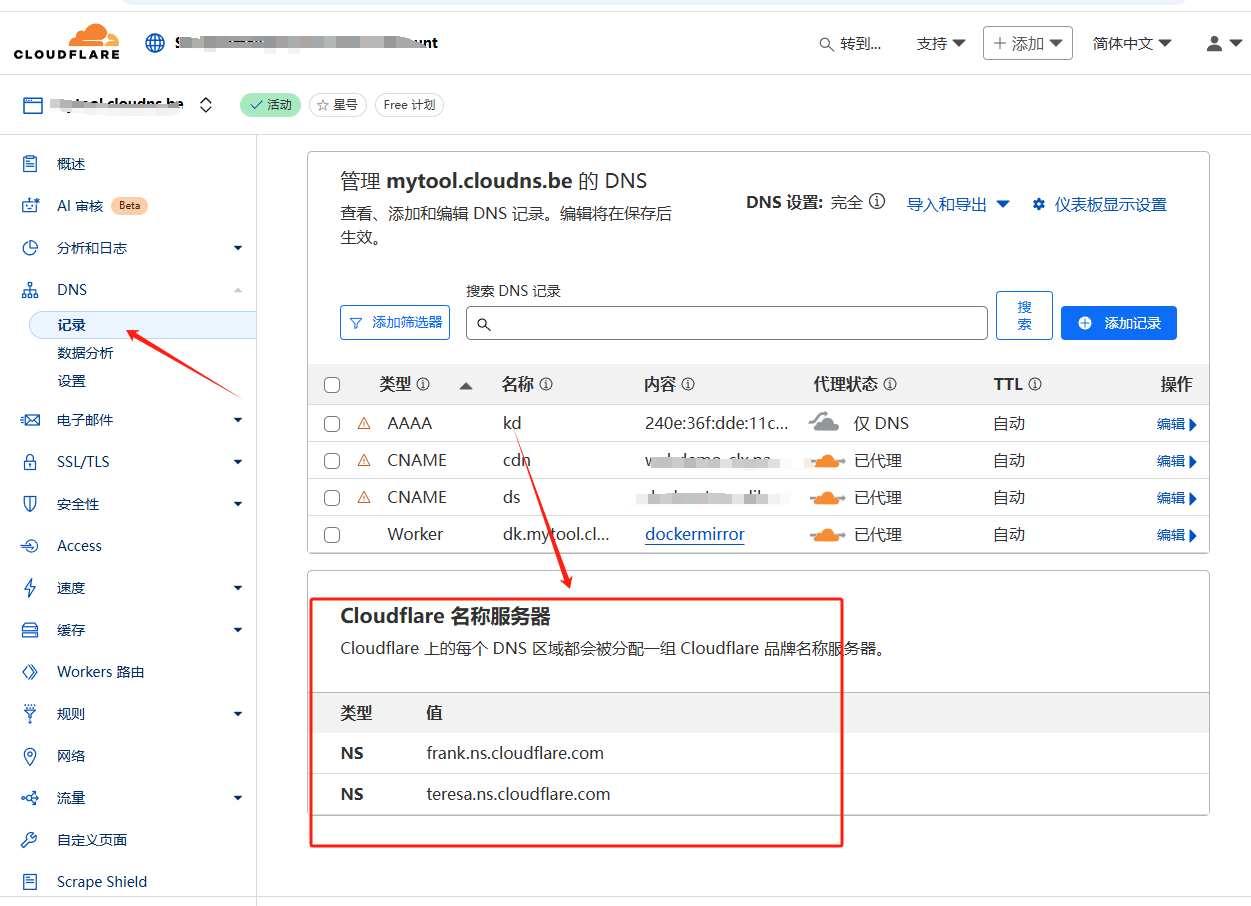The height and width of the screenshot is (906, 1251).
Task: Click the DNS network sidebar icon
Action: click(x=30, y=290)
